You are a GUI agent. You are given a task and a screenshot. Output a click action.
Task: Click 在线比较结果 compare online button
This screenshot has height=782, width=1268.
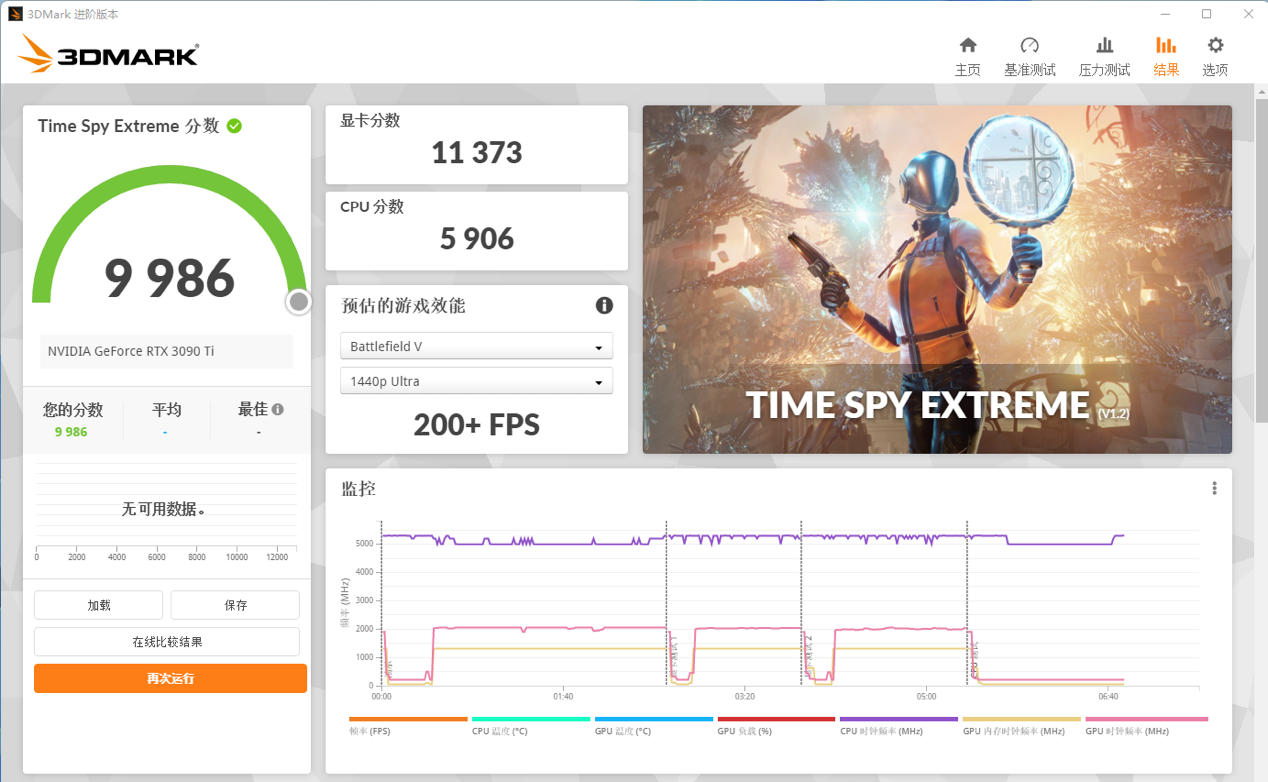(x=167, y=642)
